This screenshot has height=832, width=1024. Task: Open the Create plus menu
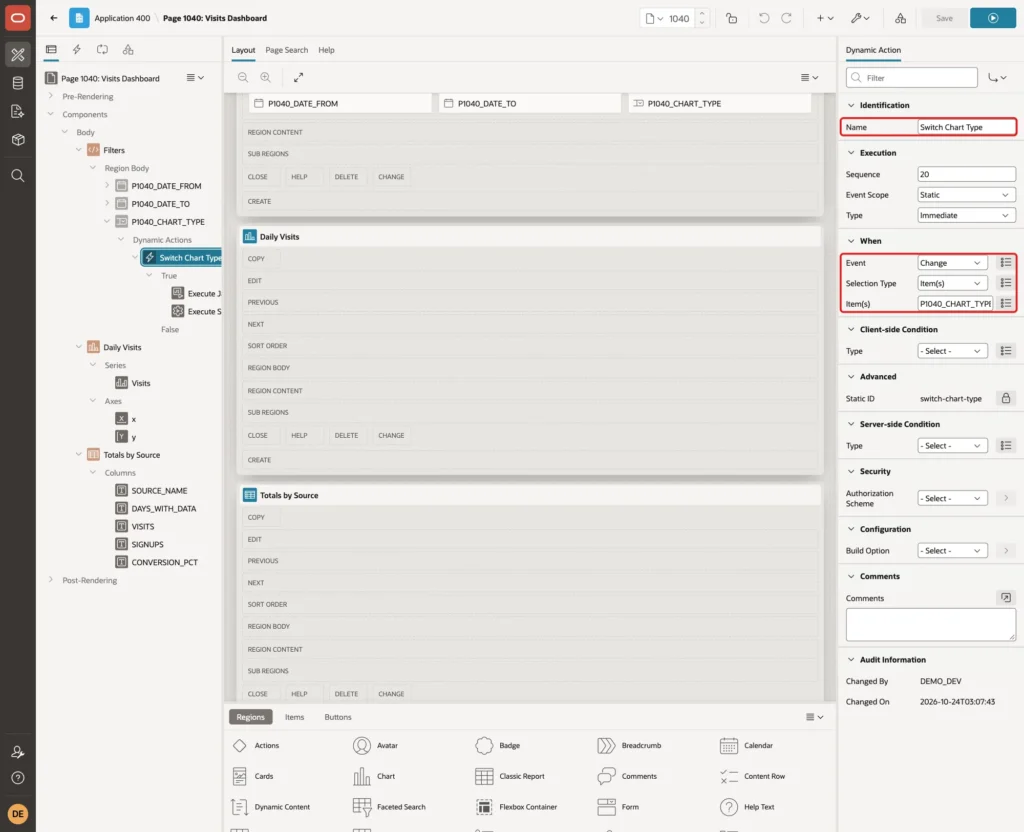point(825,18)
